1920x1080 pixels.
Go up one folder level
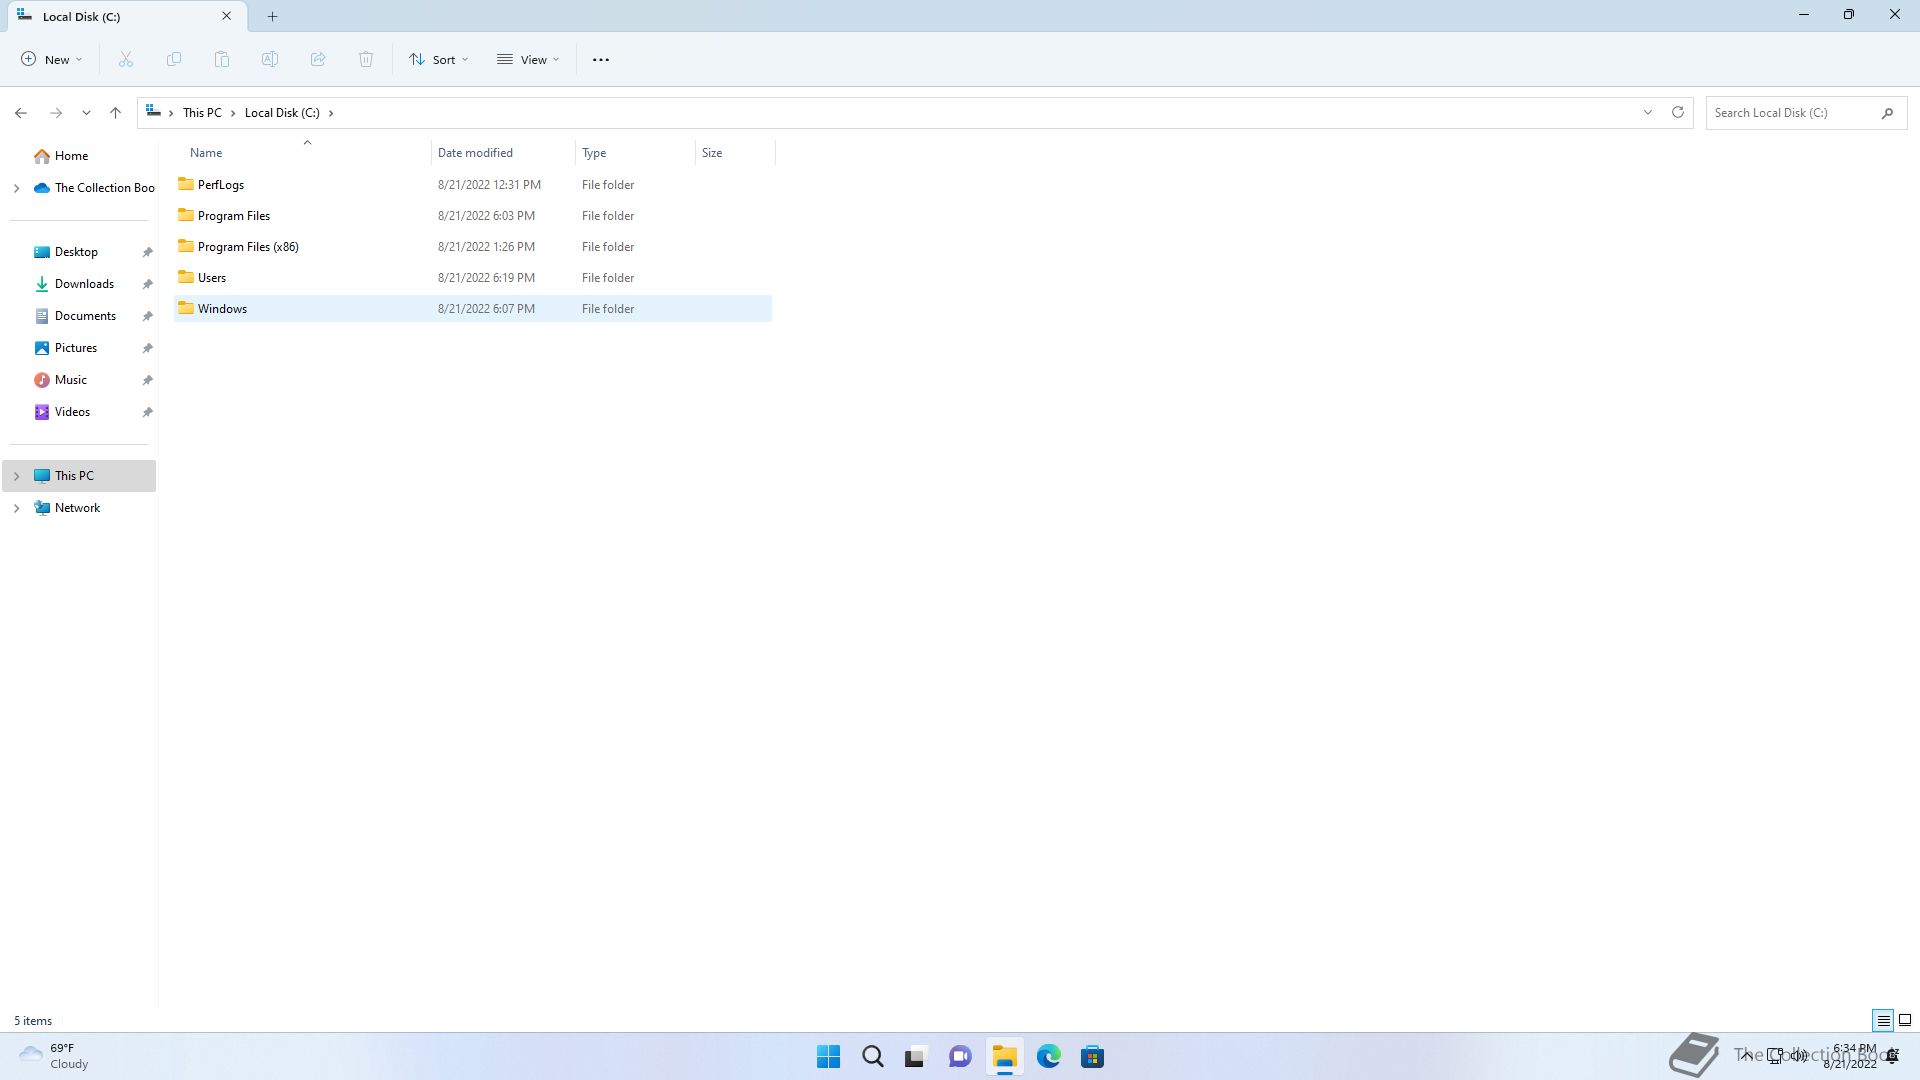click(115, 113)
